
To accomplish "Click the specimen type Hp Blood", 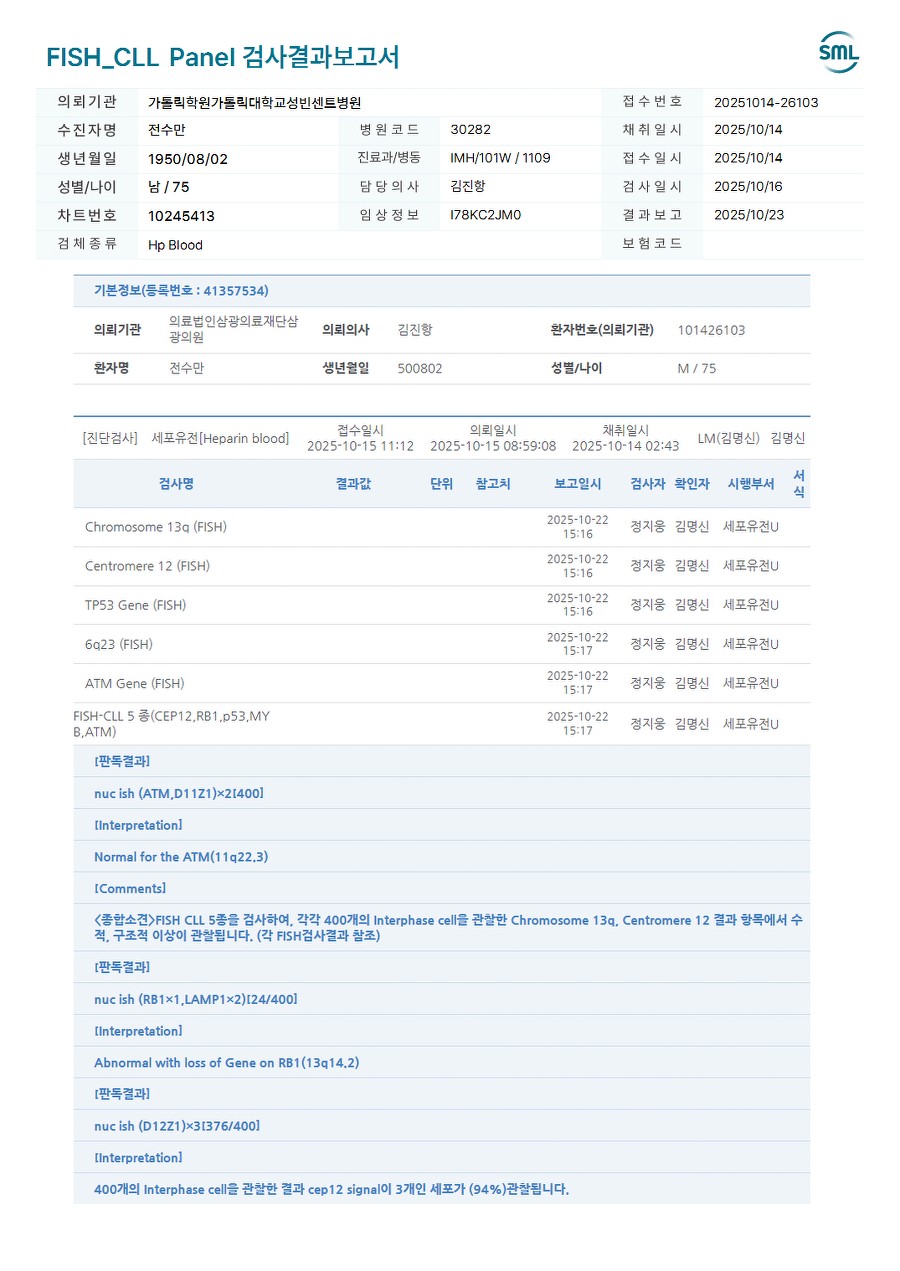I will [x=175, y=245].
